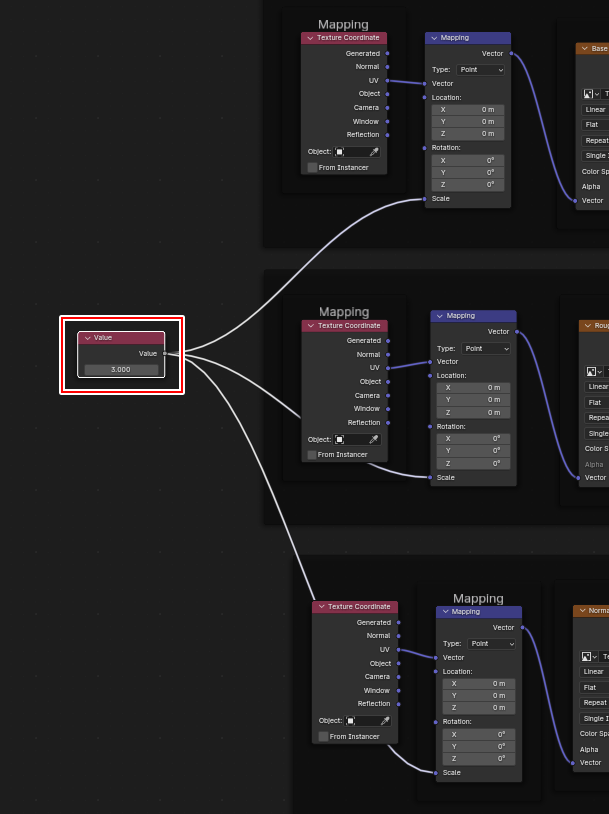Check From Instancer in bottom Texture Coordinate node
This screenshot has width=609, height=814.
click(323, 736)
